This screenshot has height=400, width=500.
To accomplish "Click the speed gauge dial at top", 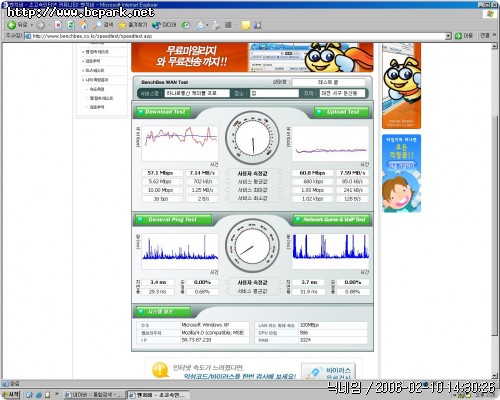I will pyautogui.click(x=252, y=138).
